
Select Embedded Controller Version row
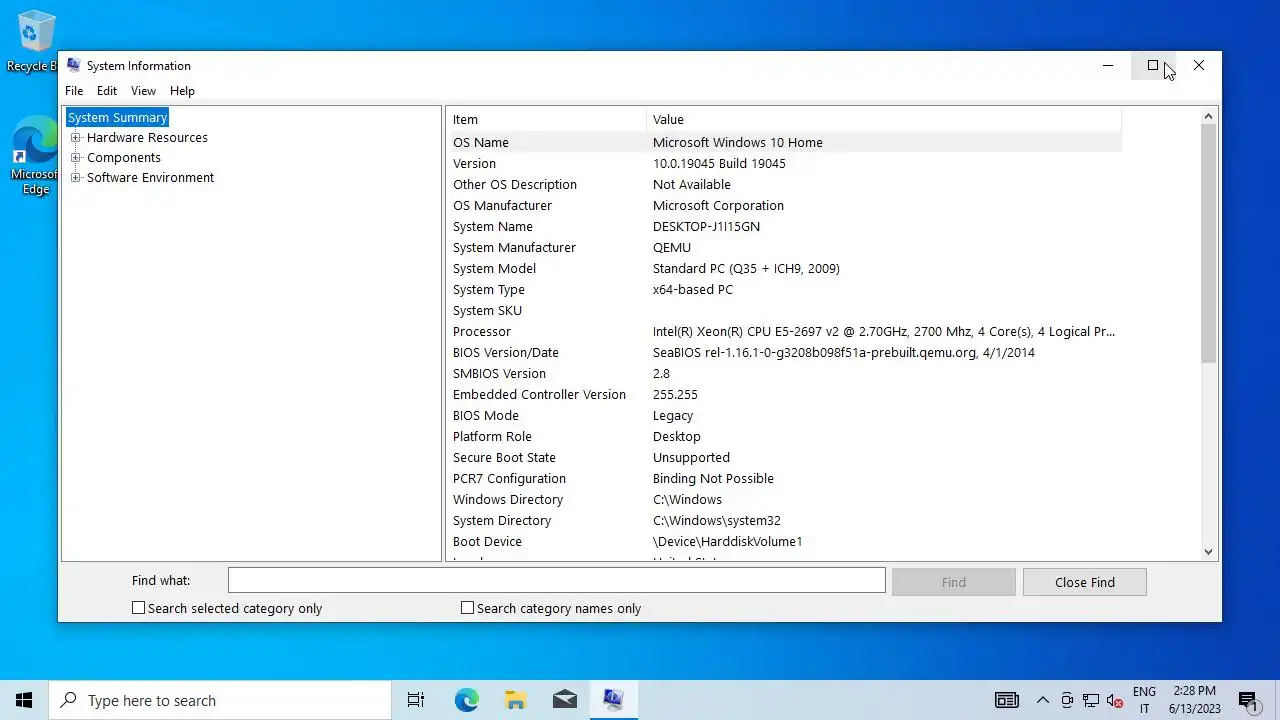click(784, 394)
